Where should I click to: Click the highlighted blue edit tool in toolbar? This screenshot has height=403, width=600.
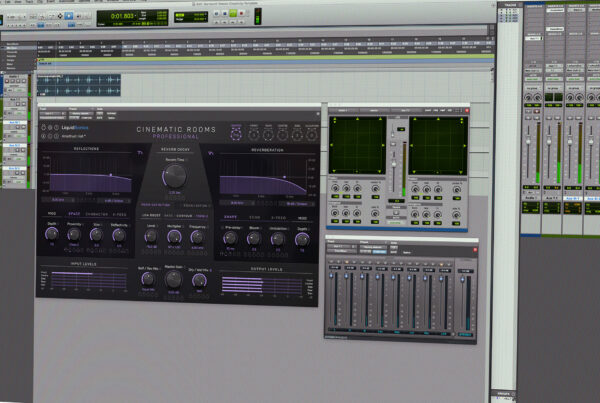tap(69, 16)
